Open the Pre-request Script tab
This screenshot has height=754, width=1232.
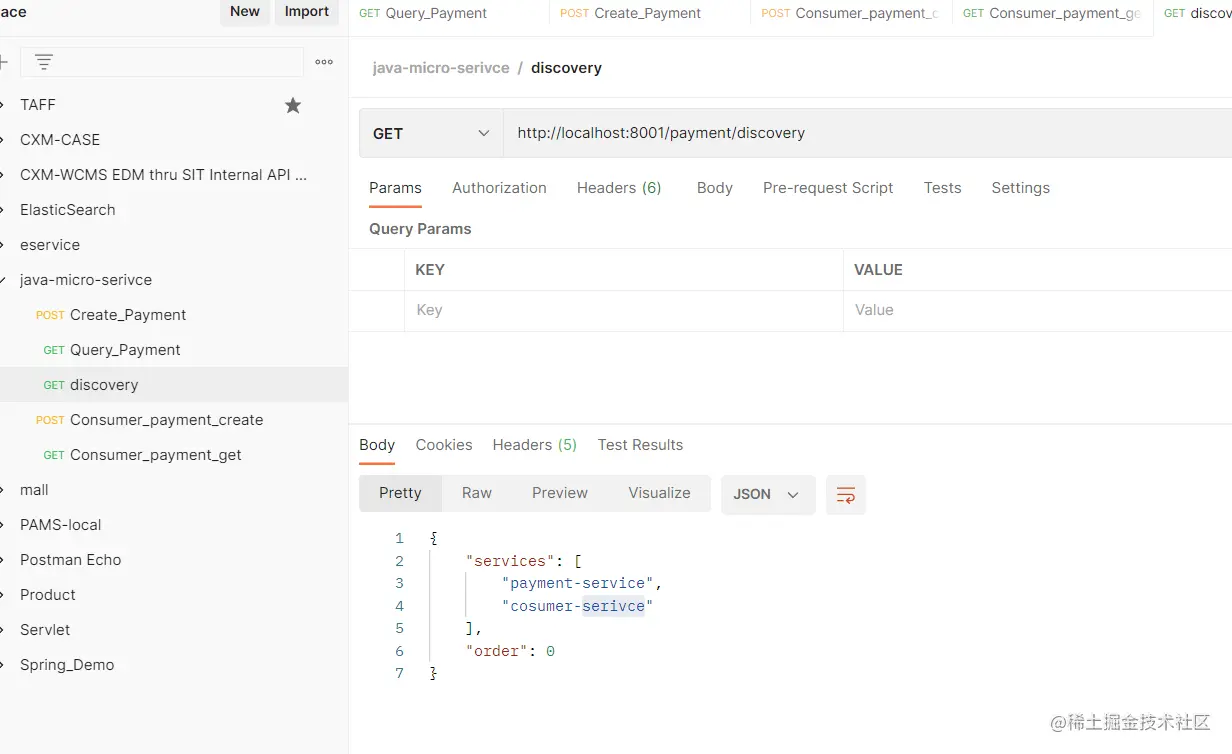(828, 188)
